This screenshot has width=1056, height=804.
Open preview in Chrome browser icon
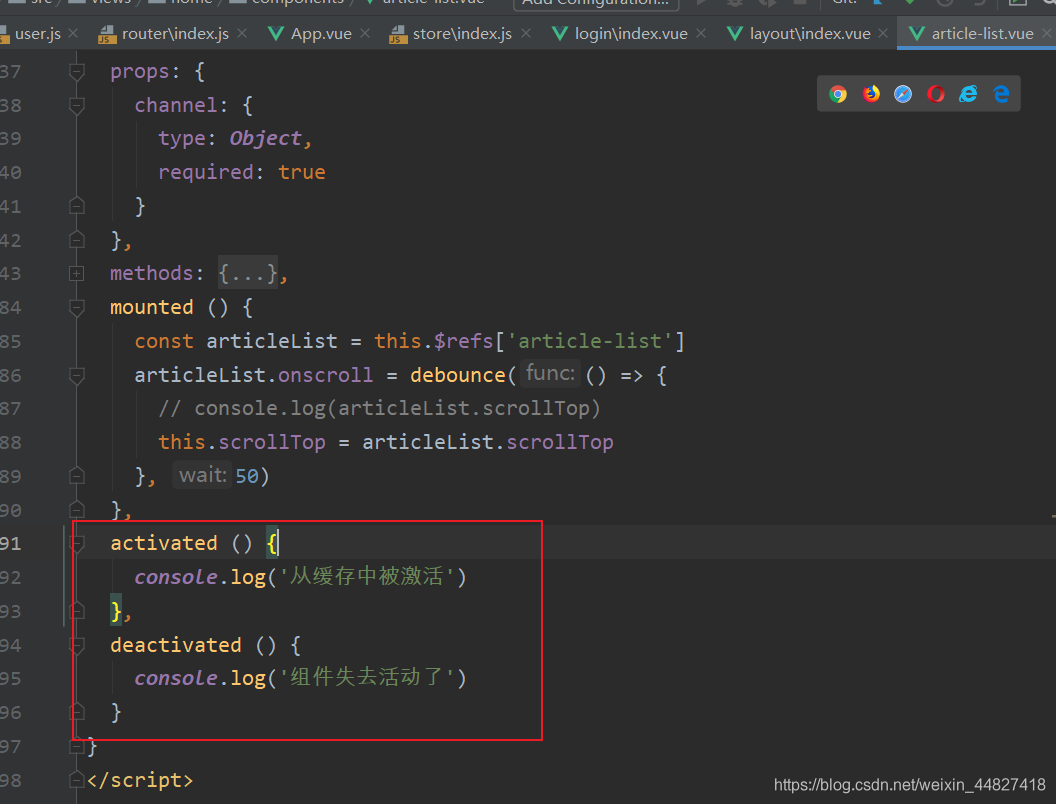[838, 94]
